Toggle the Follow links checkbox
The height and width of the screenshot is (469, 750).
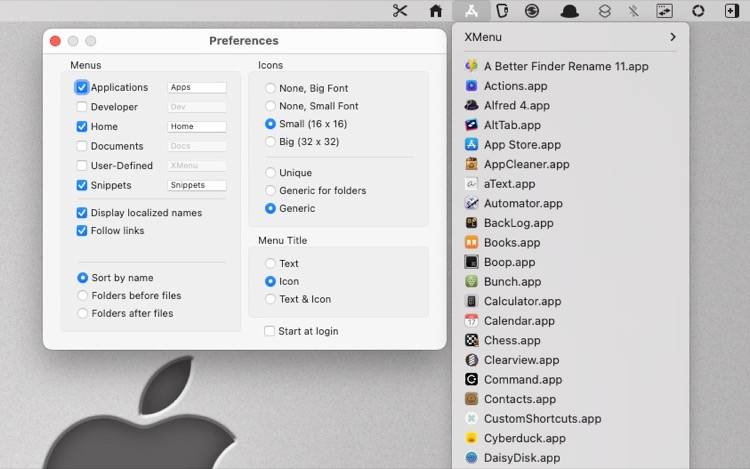tap(82, 230)
